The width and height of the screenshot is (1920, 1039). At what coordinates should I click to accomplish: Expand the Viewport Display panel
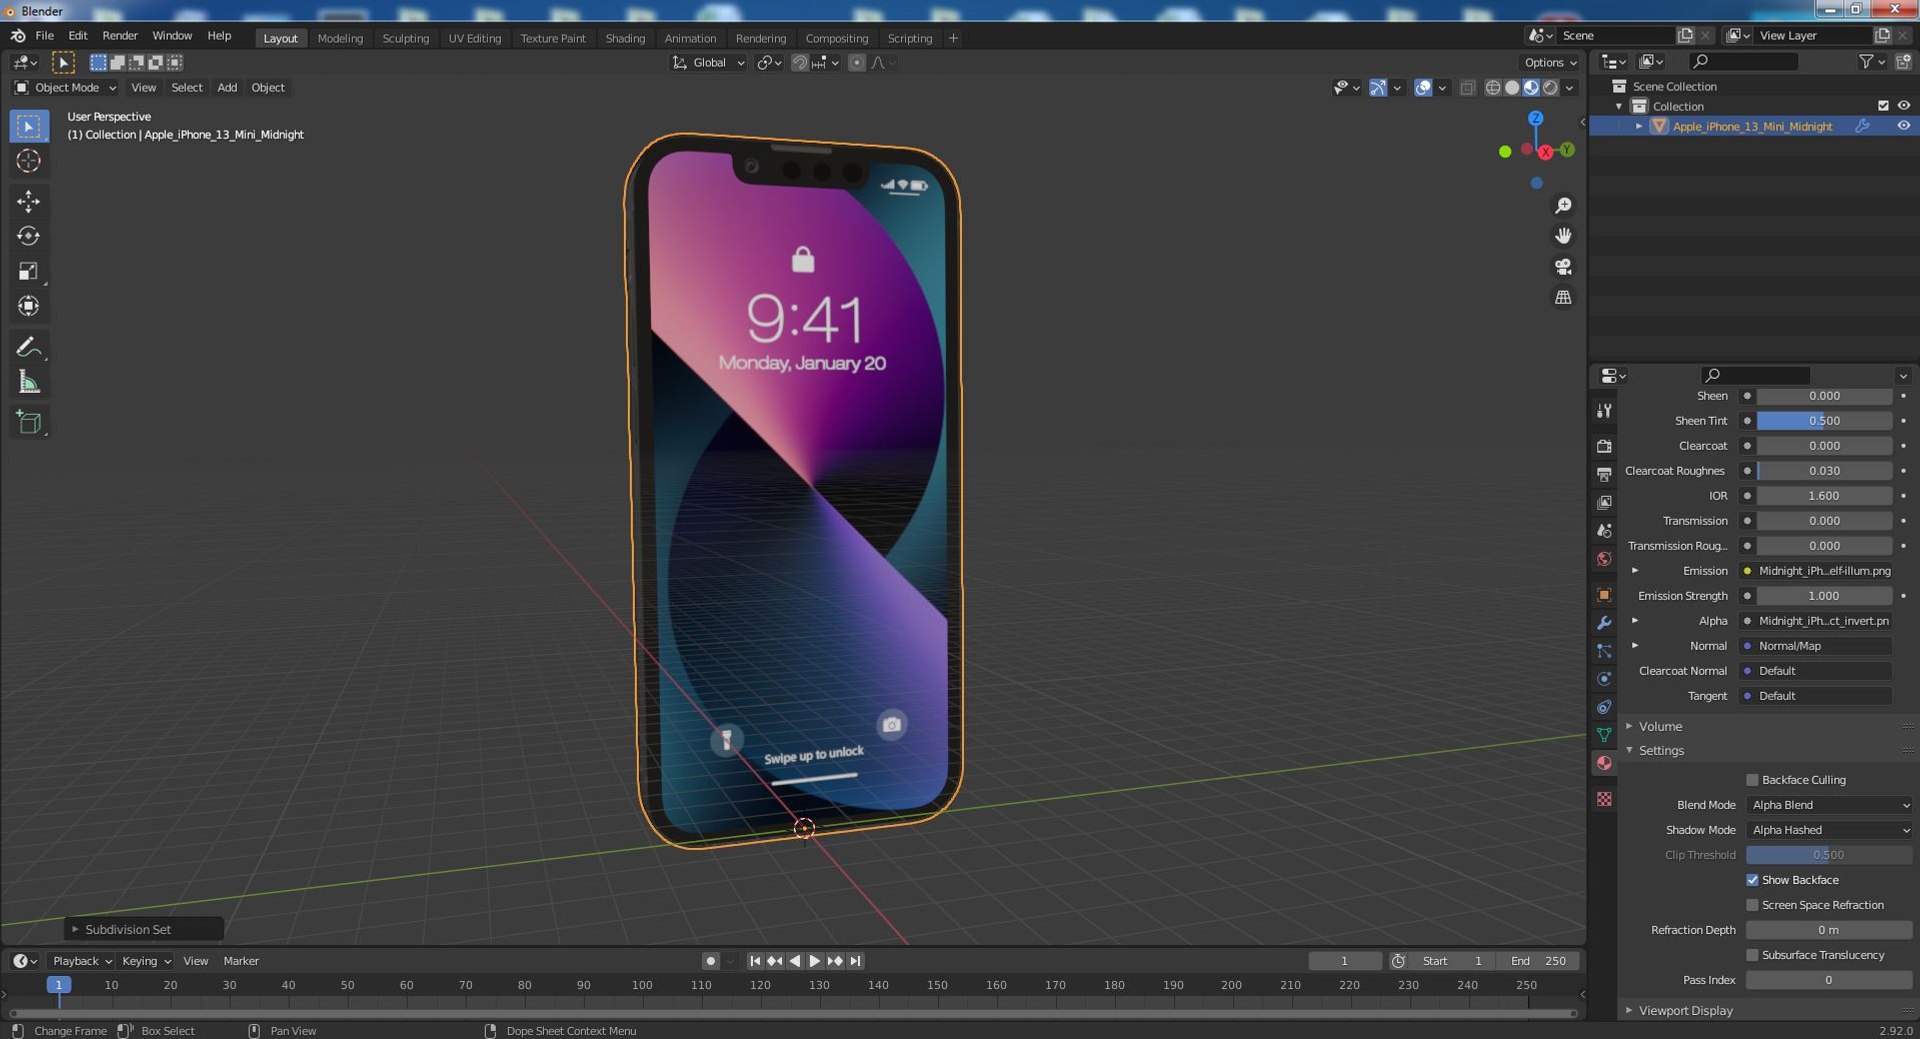pyautogui.click(x=1685, y=1011)
